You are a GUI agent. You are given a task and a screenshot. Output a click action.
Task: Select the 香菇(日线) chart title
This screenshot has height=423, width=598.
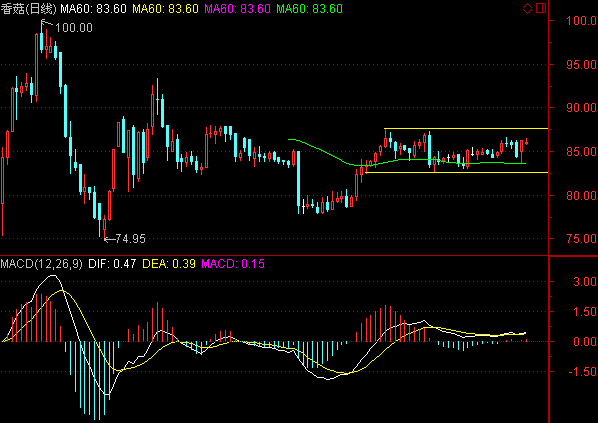[28, 9]
